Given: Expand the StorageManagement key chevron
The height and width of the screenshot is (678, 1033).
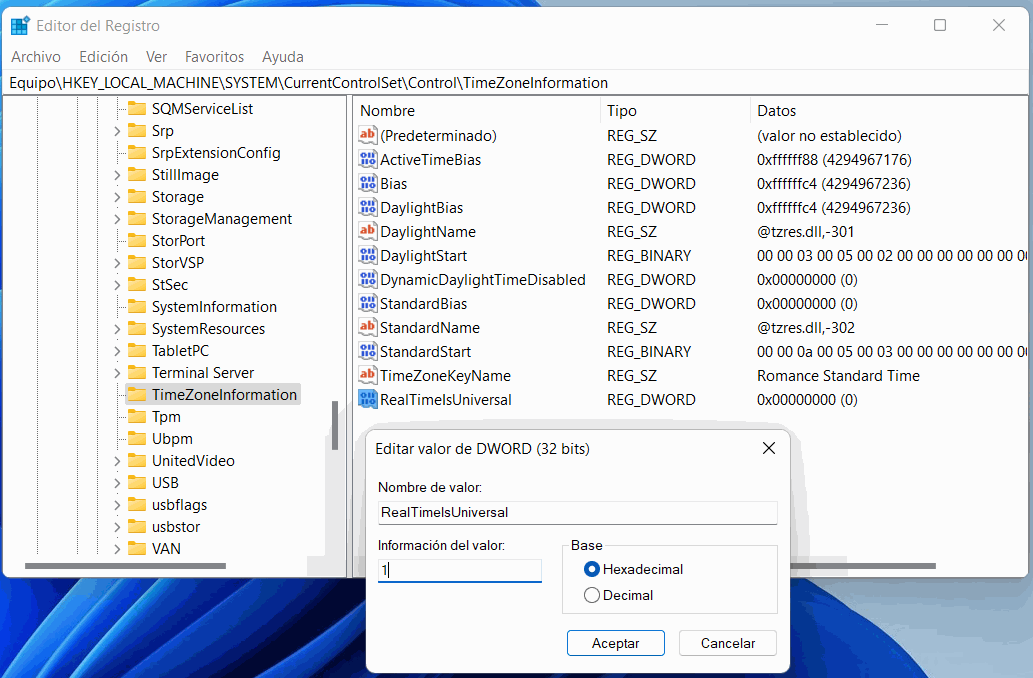Looking at the screenshot, I should (117, 219).
